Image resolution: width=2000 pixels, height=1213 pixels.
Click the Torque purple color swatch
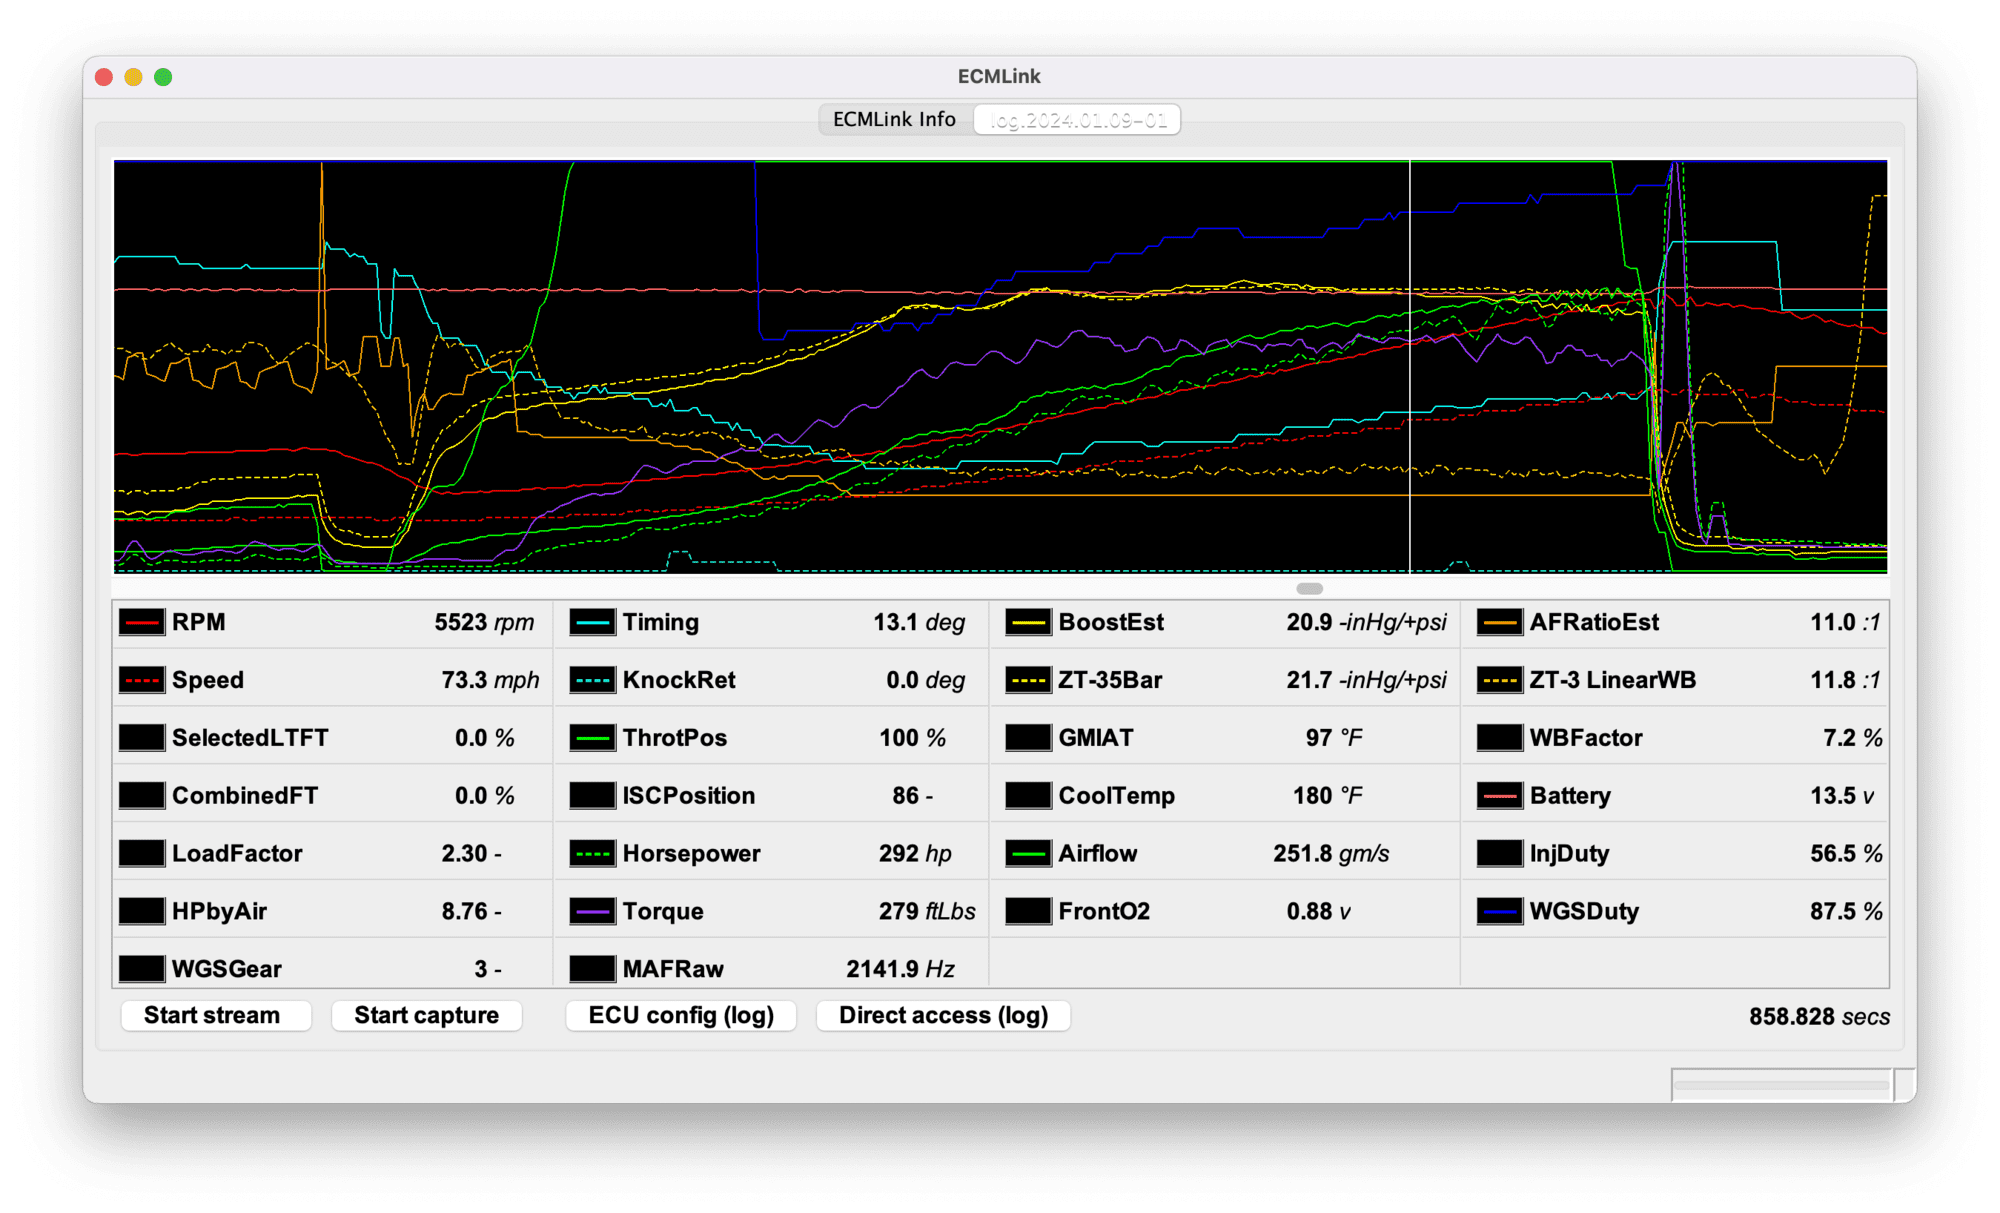tap(592, 911)
